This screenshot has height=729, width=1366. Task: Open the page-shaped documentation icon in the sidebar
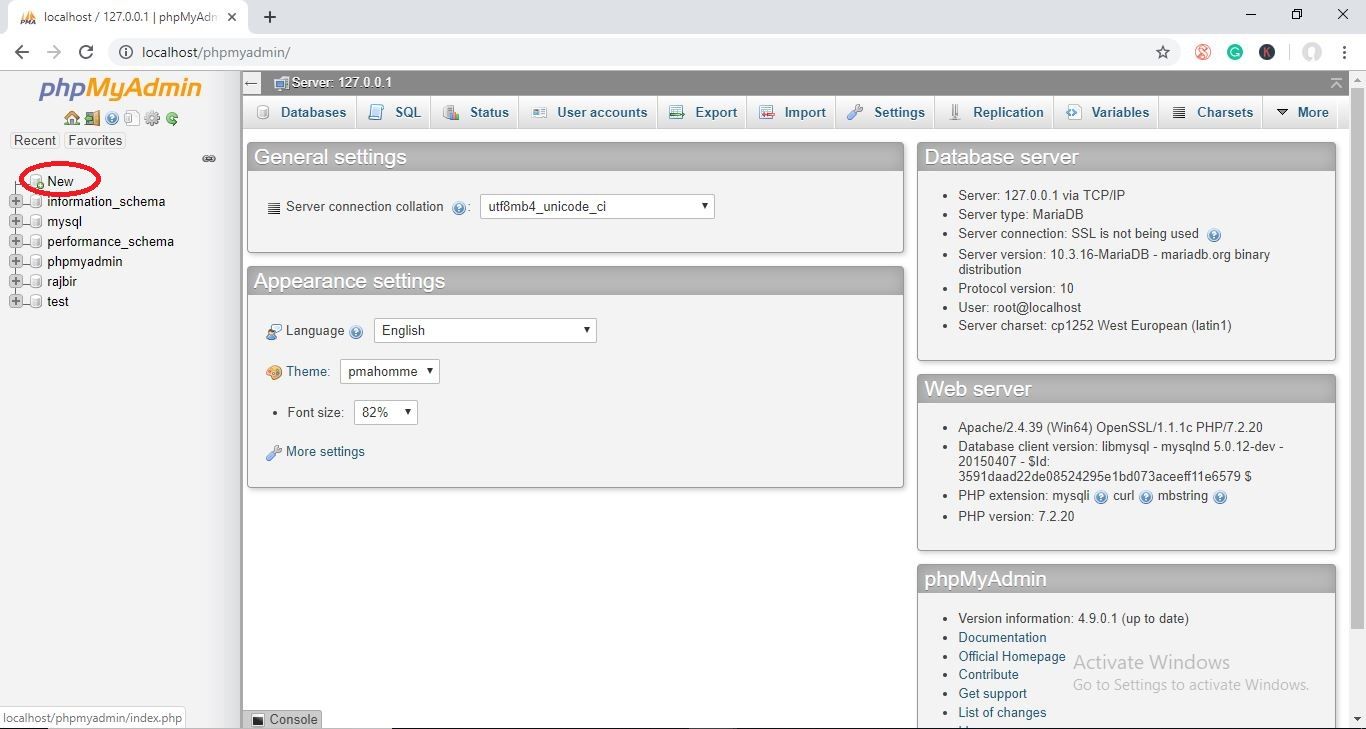131,118
